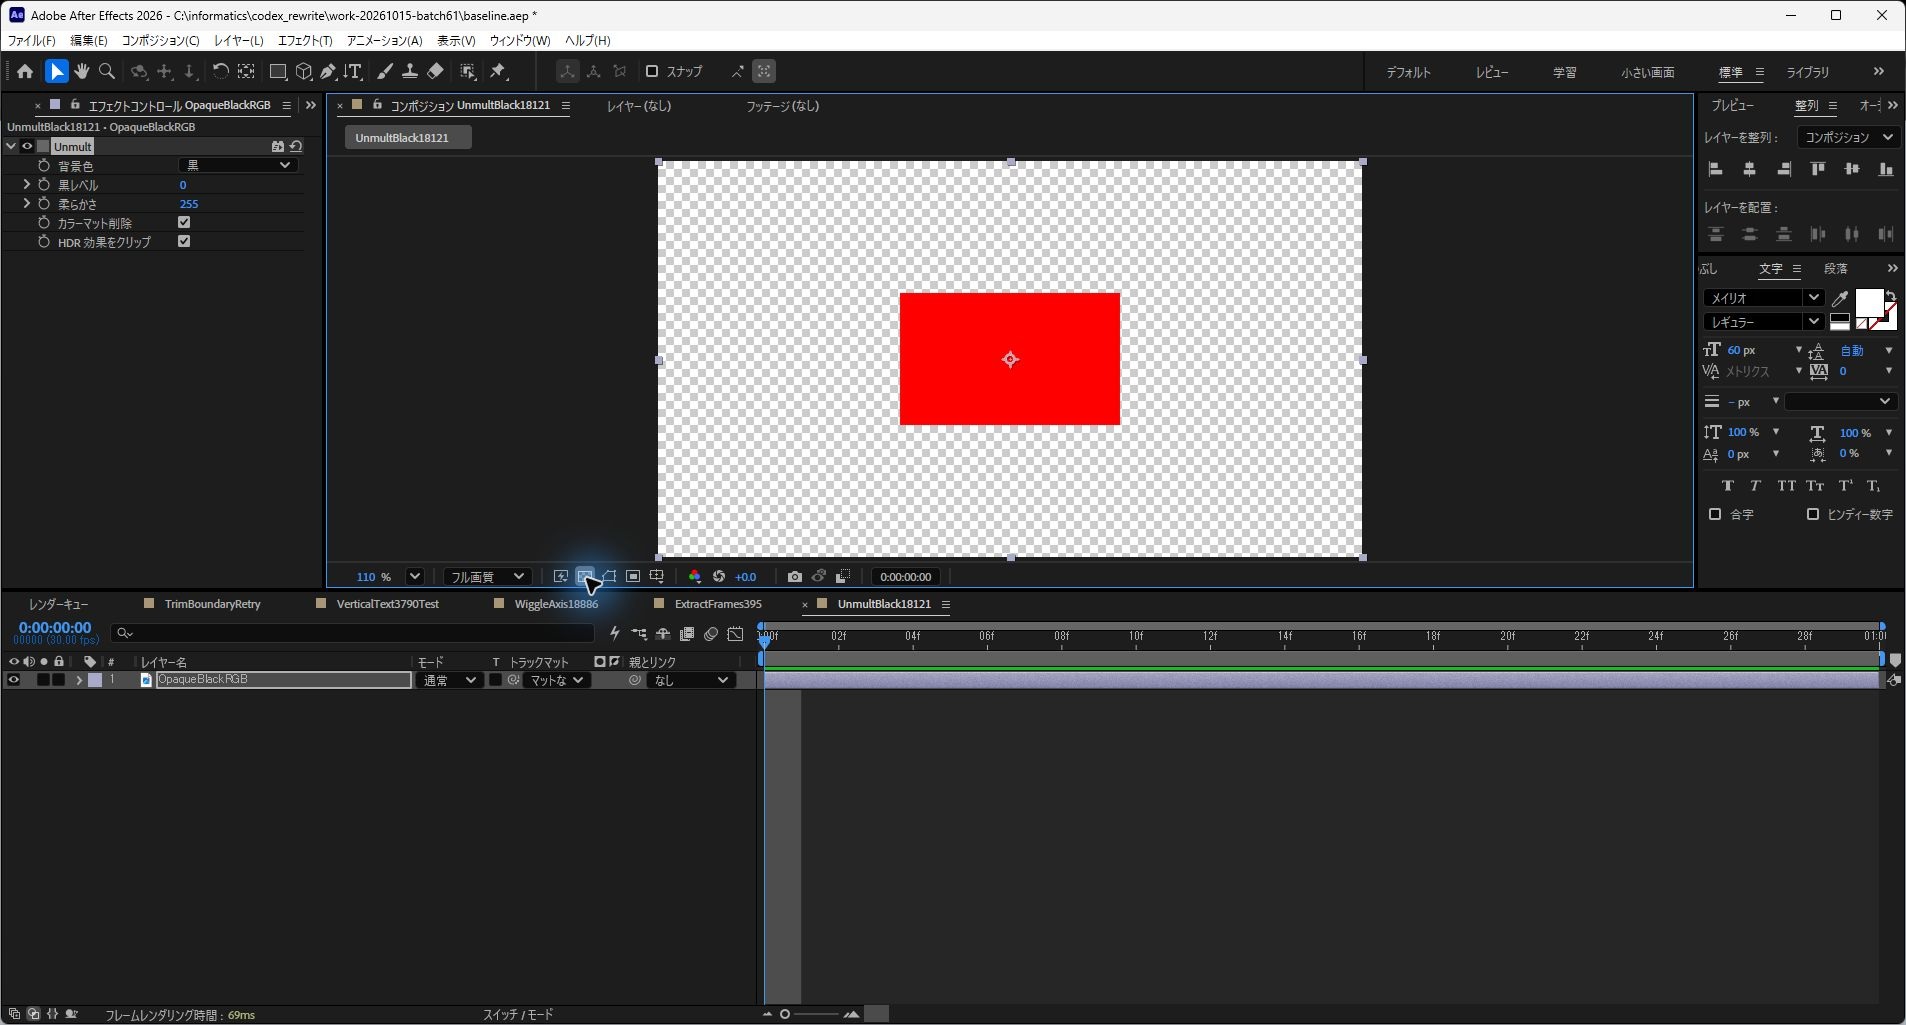1906x1025 pixels.
Task: Select the Brush tool
Action: (x=384, y=71)
